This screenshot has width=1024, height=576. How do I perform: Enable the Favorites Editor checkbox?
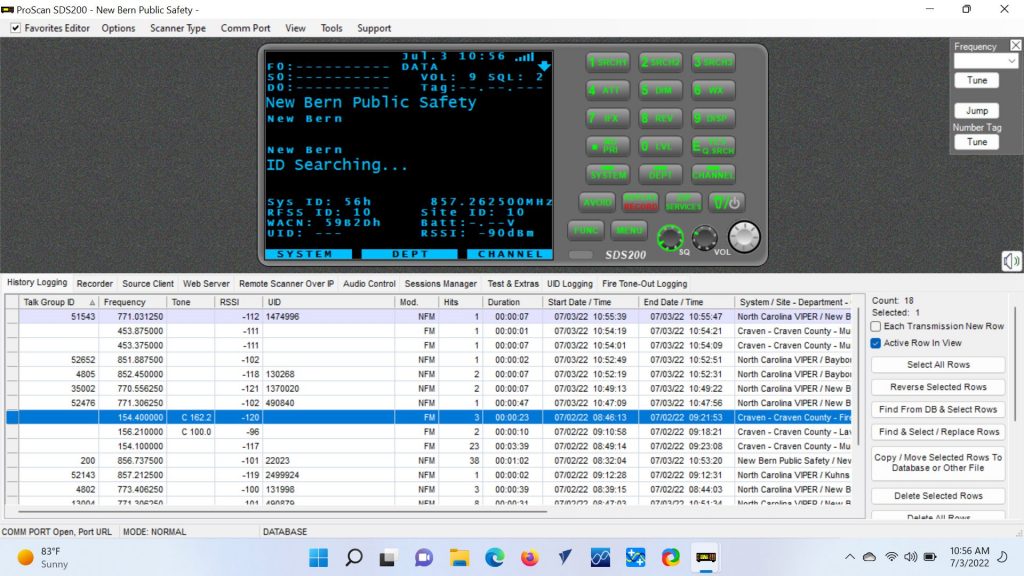click(x=15, y=28)
